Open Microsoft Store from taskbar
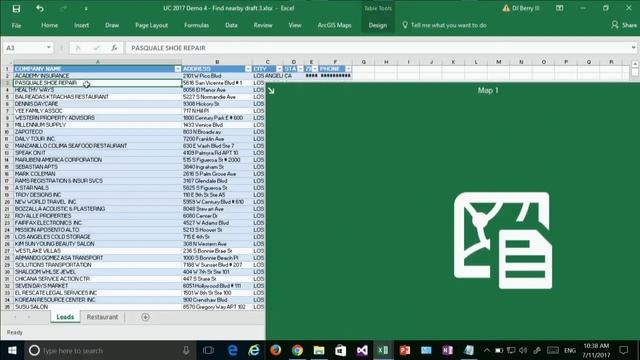Viewport: 640px width, 360px height. coord(340,350)
